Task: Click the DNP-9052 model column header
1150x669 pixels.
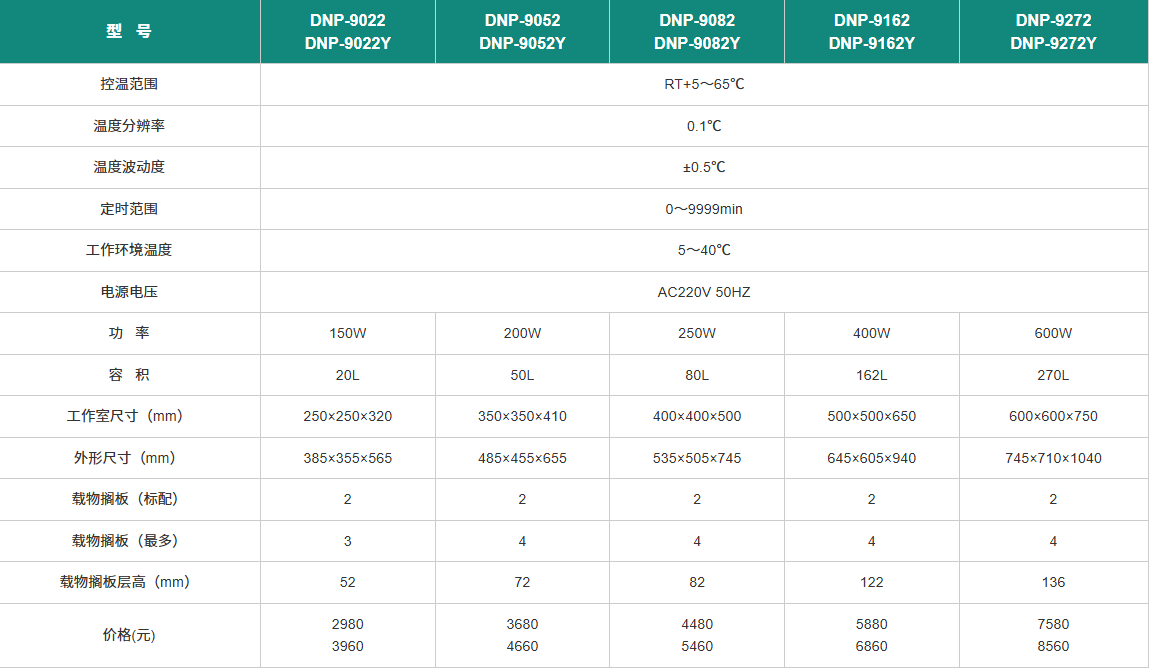Action: (522, 31)
